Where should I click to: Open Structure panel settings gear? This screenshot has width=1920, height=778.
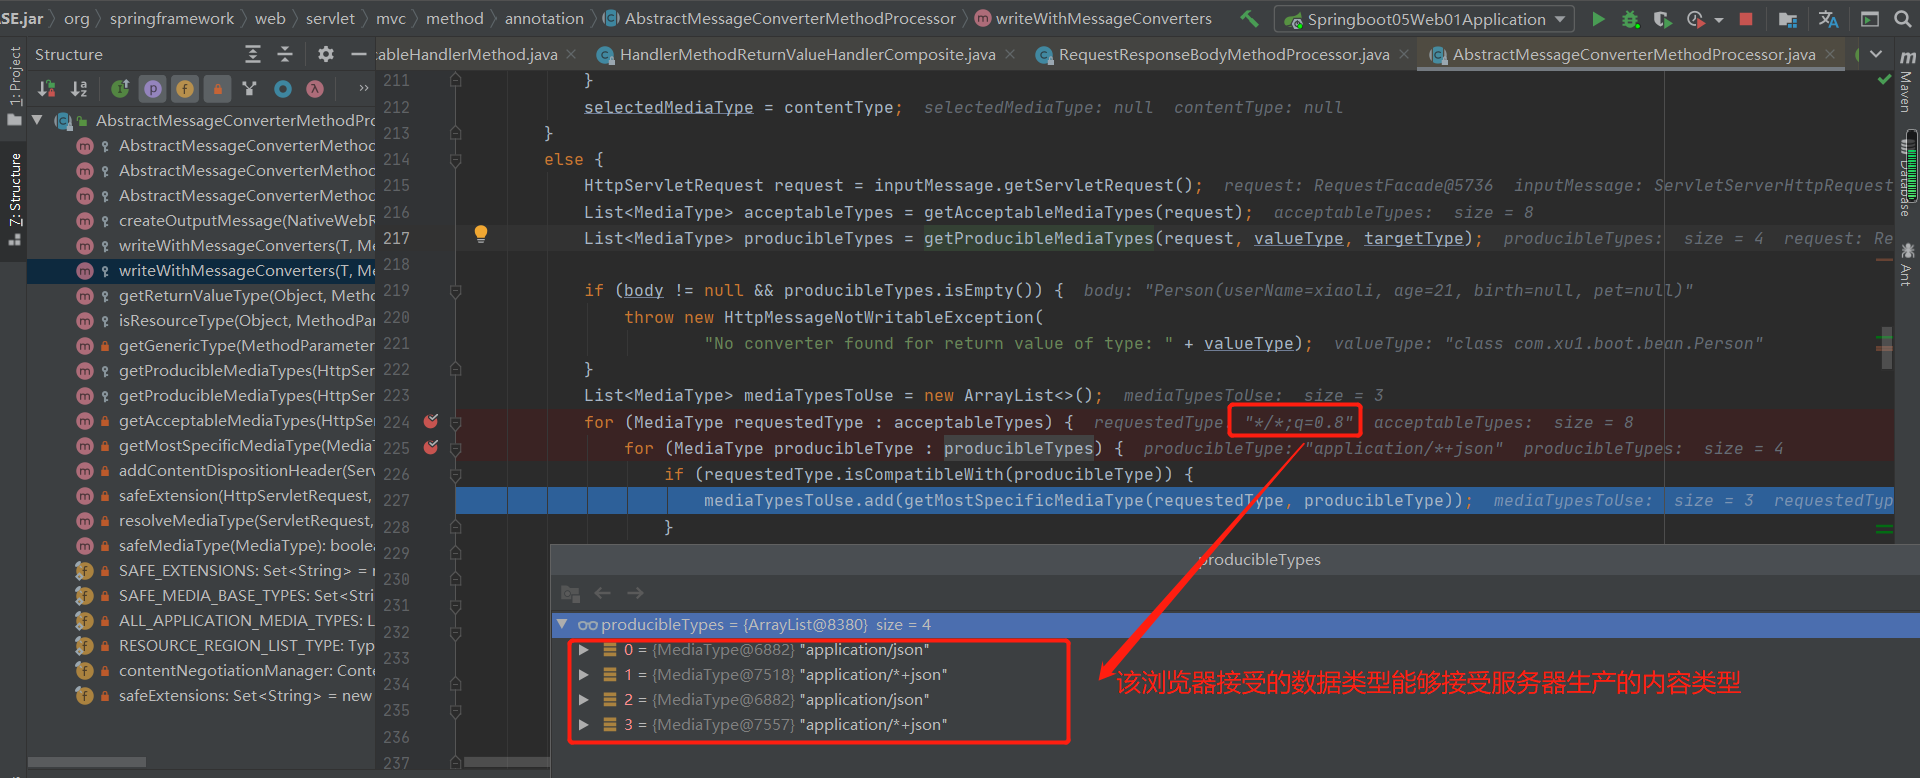coord(325,54)
